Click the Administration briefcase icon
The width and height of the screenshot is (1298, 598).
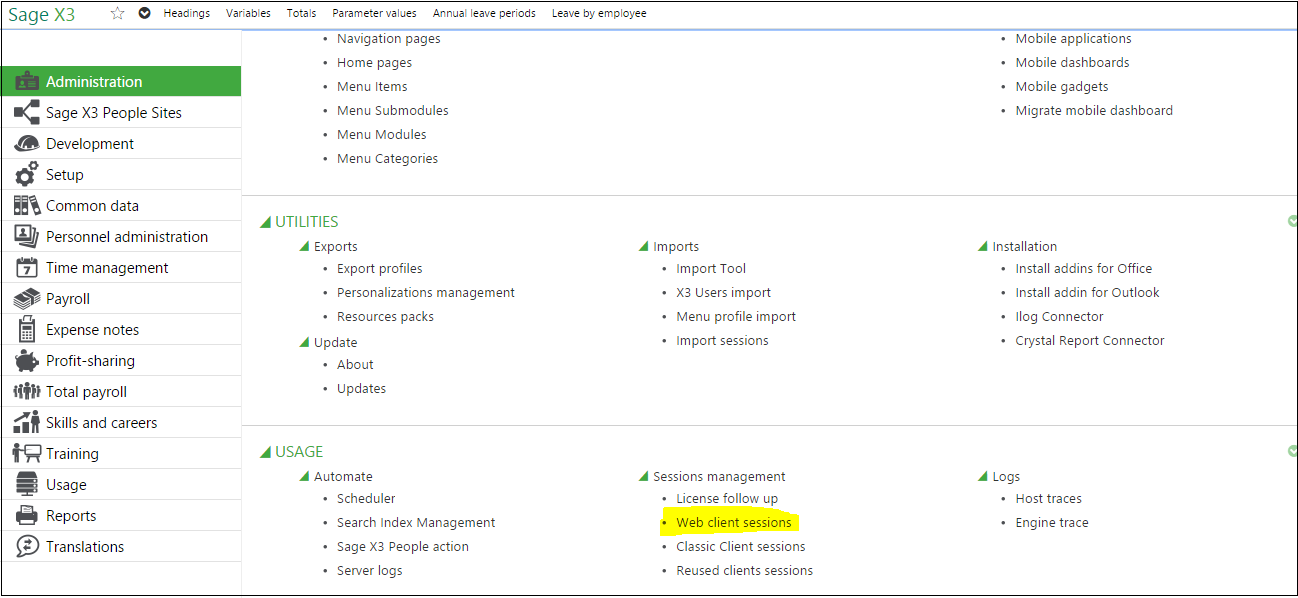[x=27, y=82]
